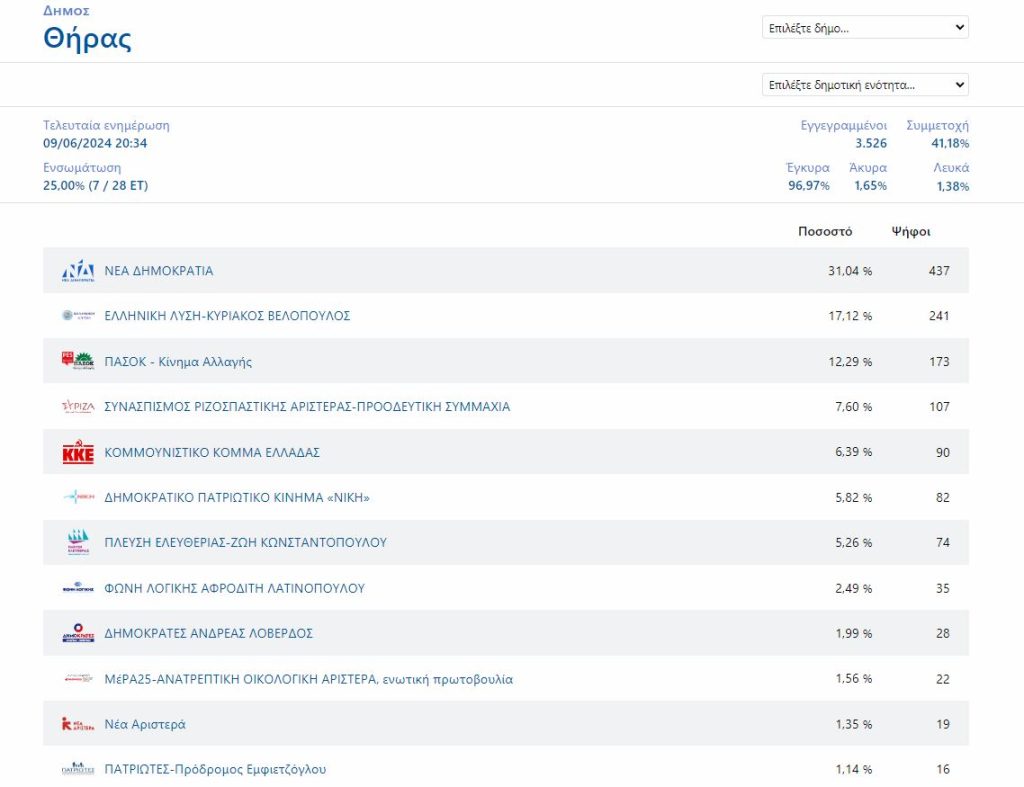Click the 'Τελευταία ενημέρωση' label

pos(106,125)
